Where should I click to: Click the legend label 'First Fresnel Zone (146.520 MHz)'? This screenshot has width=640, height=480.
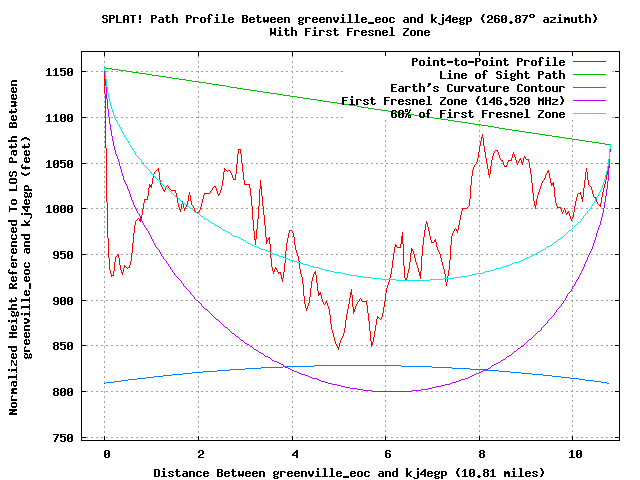click(453, 101)
